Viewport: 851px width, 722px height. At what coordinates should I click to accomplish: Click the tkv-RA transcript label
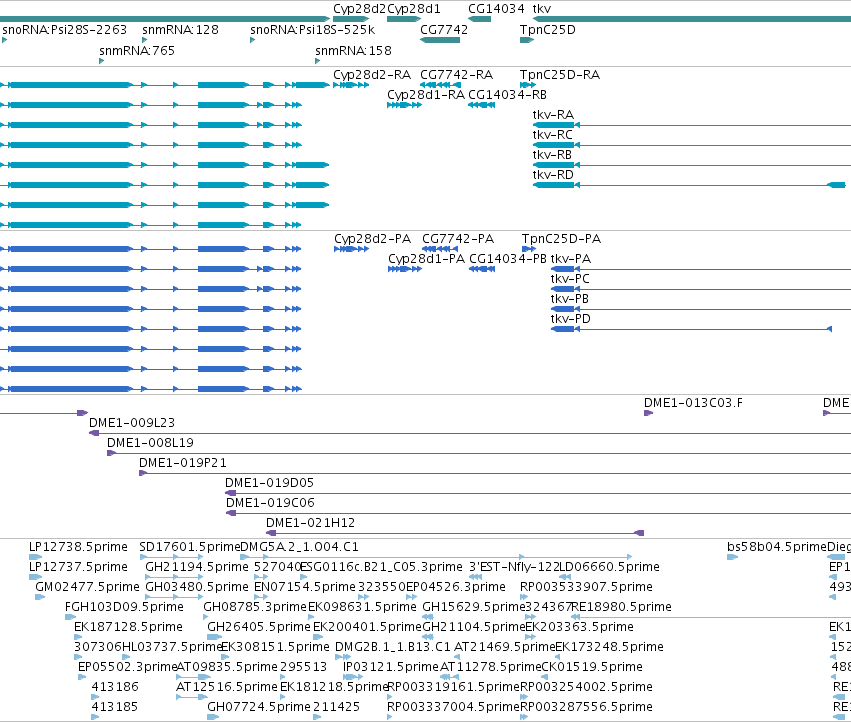coord(553,115)
